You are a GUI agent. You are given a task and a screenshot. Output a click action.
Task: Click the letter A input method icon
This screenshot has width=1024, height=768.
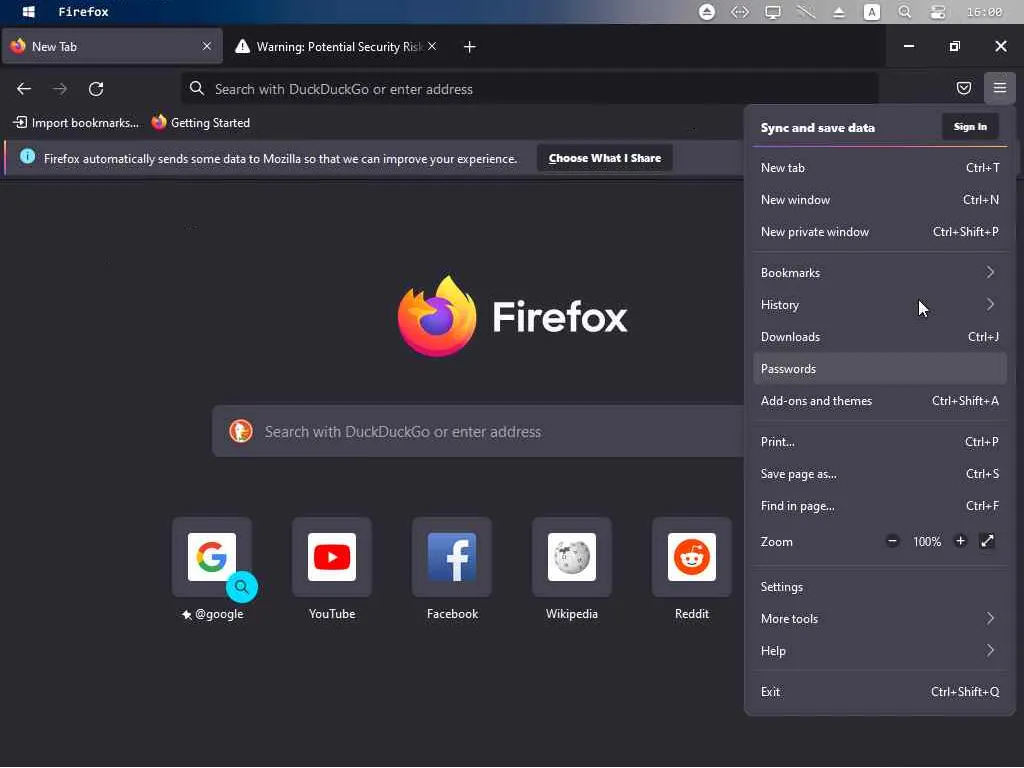click(x=871, y=12)
